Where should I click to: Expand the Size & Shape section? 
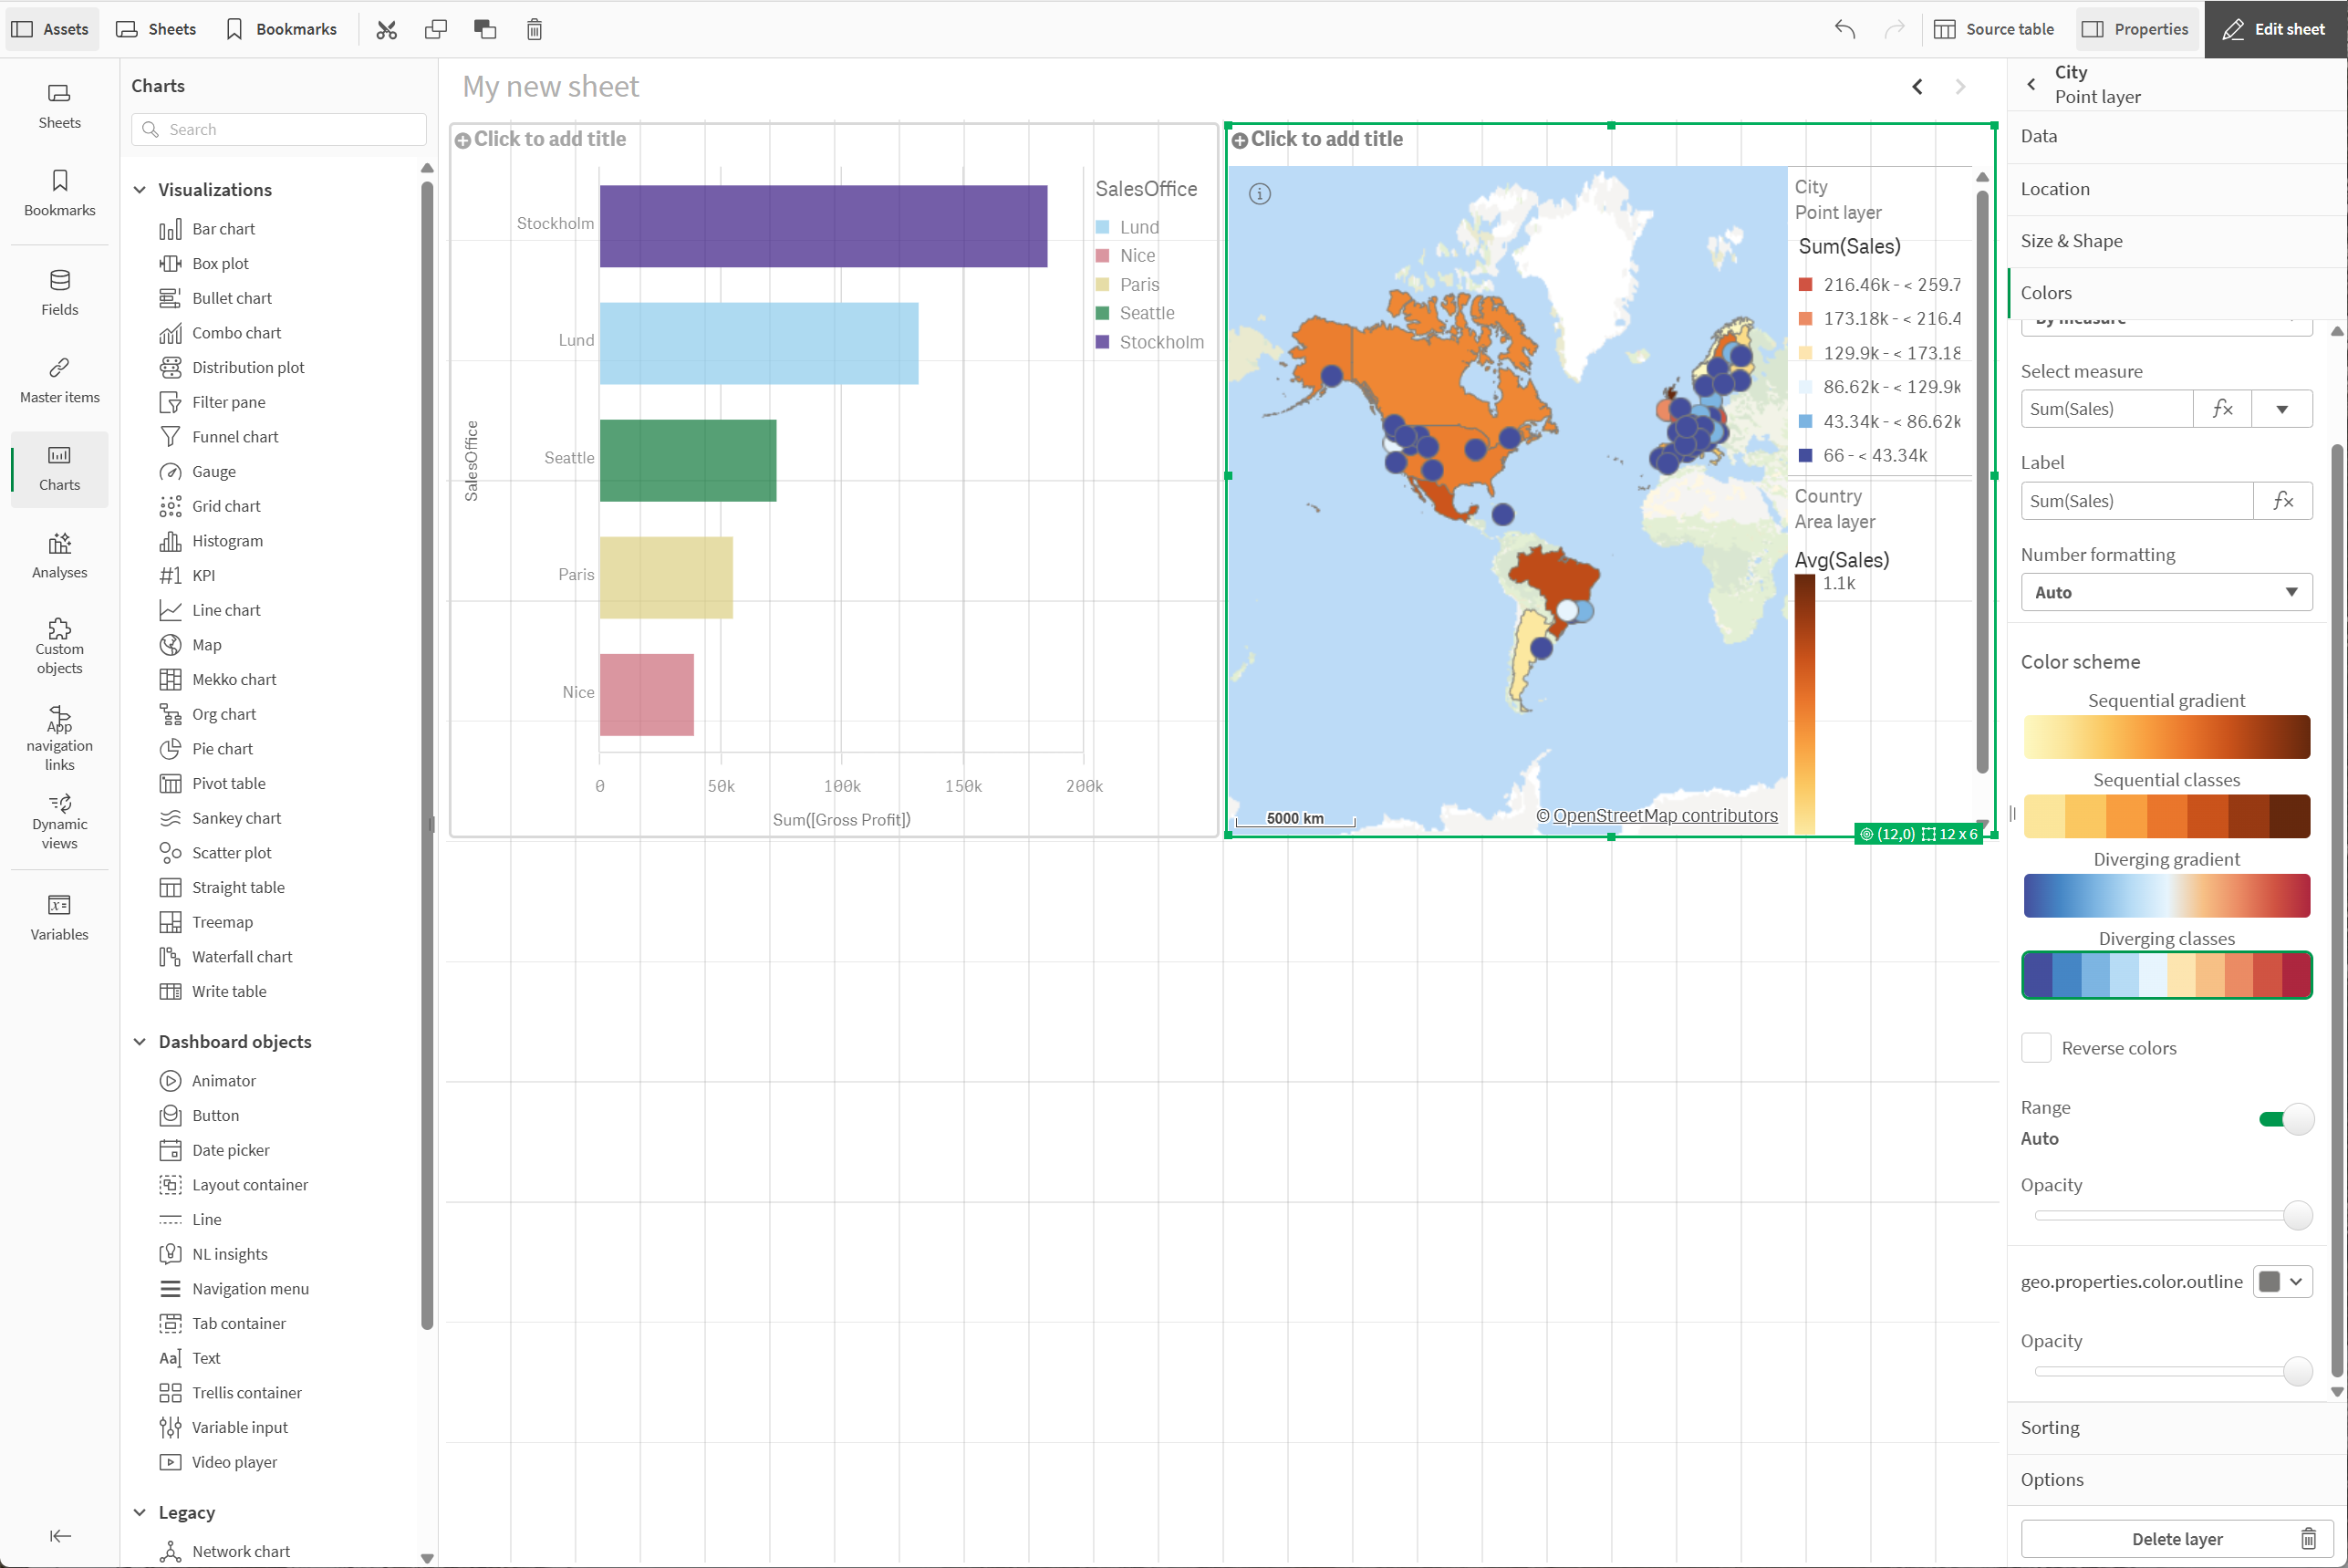[2071, 241]
